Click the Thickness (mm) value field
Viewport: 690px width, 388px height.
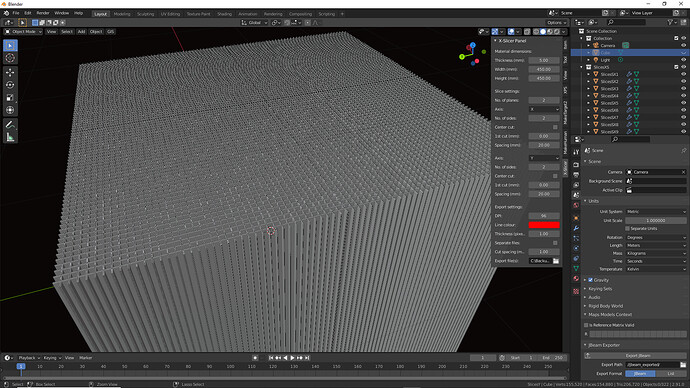point(544,60)
